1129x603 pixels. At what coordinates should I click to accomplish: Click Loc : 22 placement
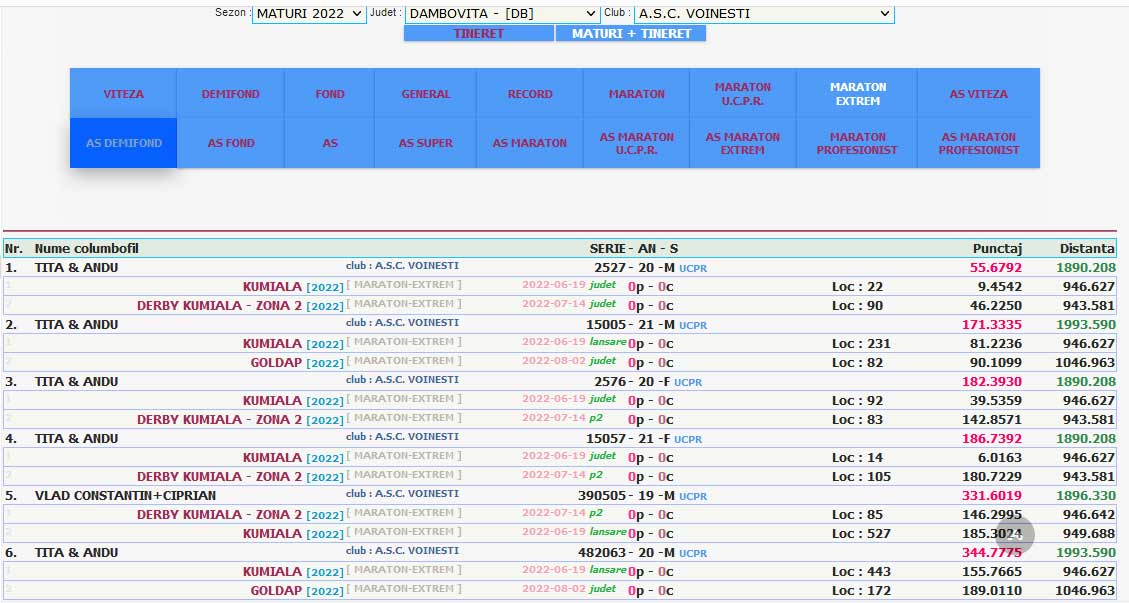click(x=858, y=287)
